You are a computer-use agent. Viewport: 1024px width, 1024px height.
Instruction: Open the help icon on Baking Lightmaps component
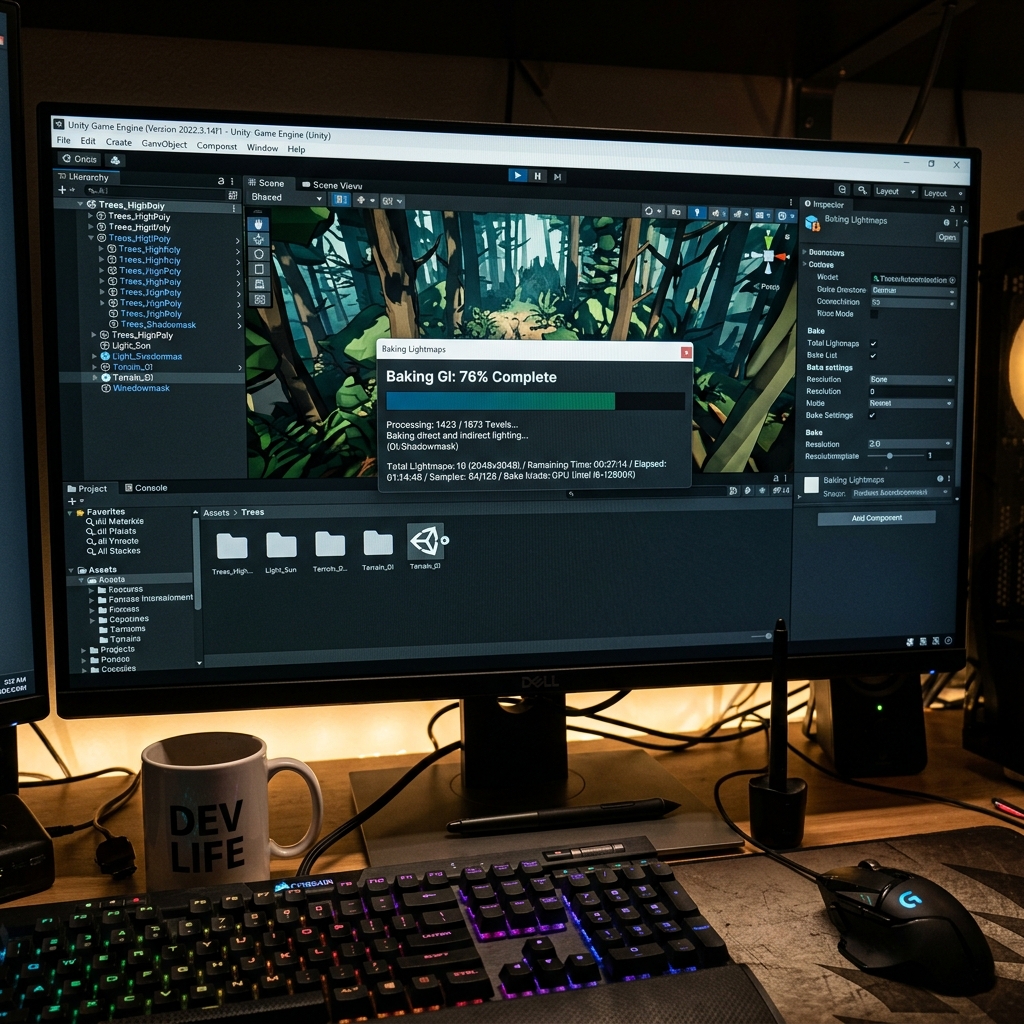coord(940,479)
